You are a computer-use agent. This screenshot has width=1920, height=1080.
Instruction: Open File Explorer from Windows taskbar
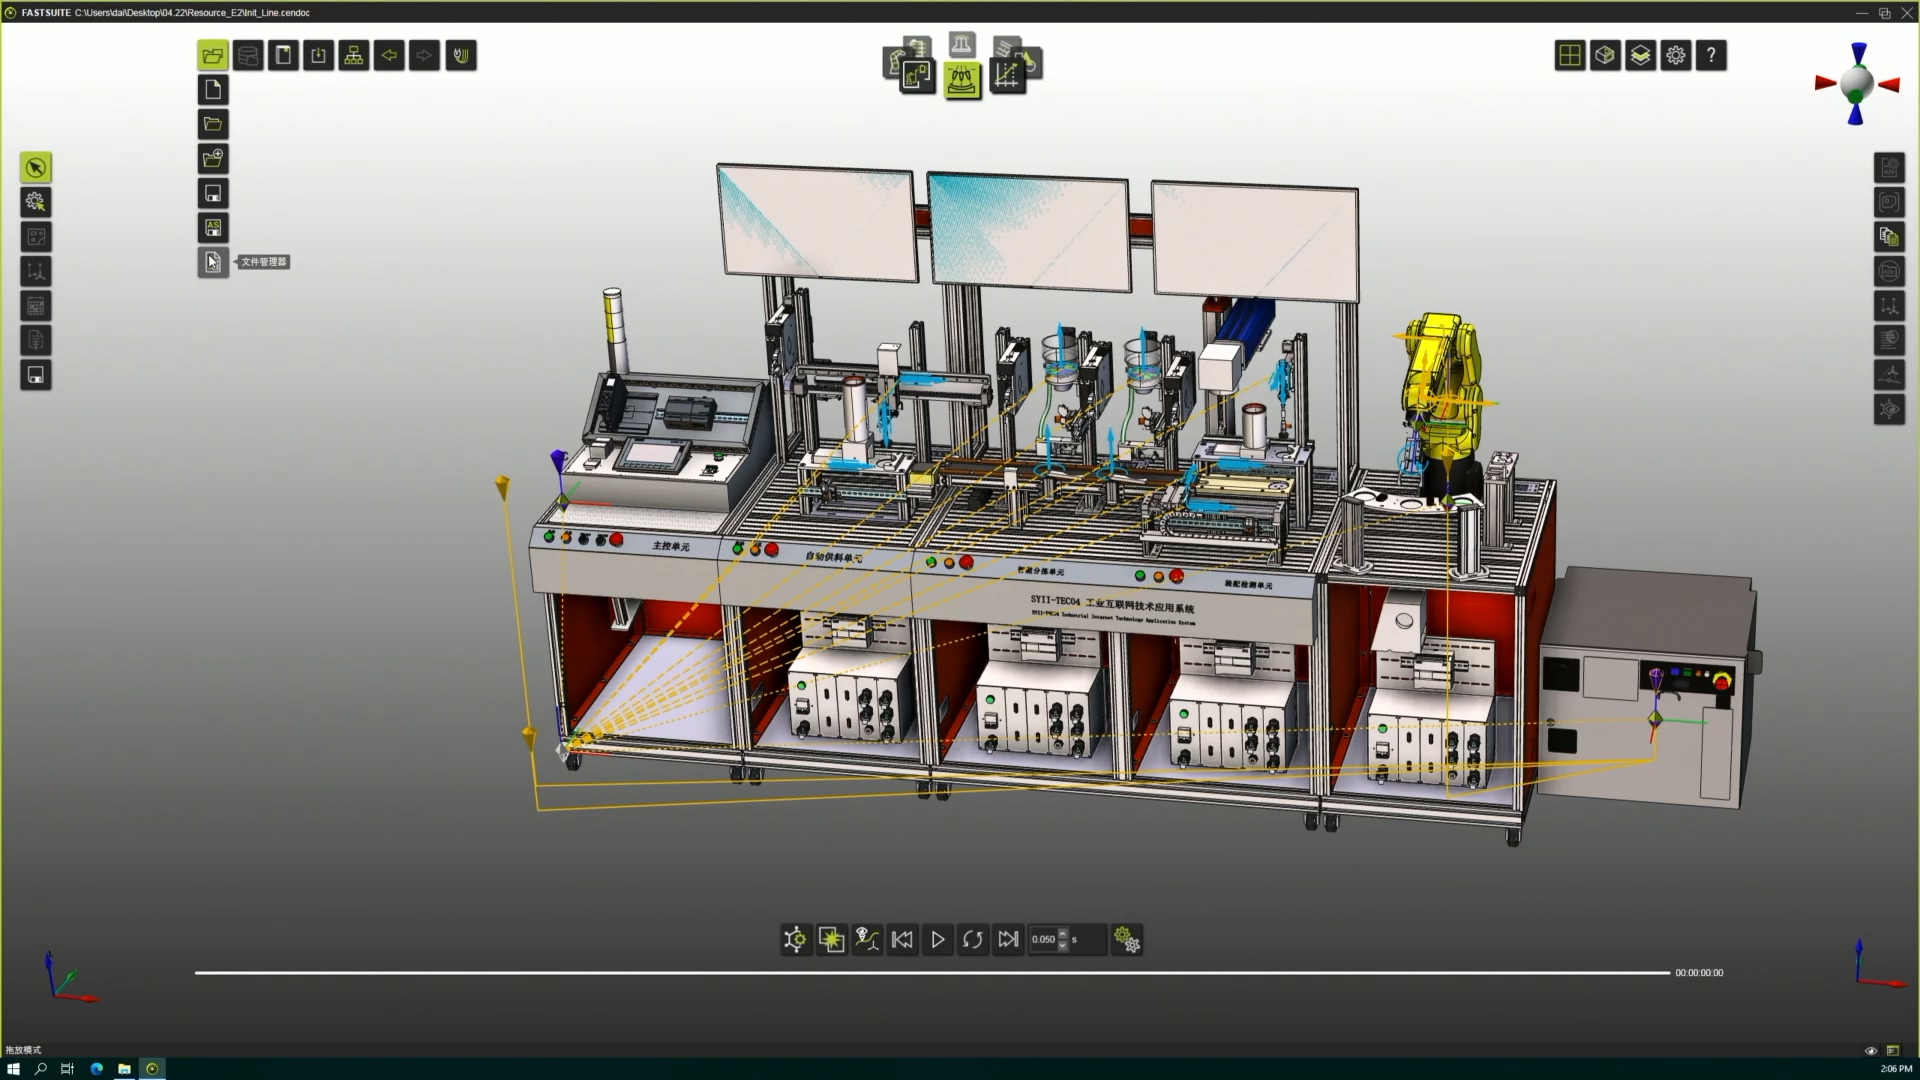(x=124, y=1069)
